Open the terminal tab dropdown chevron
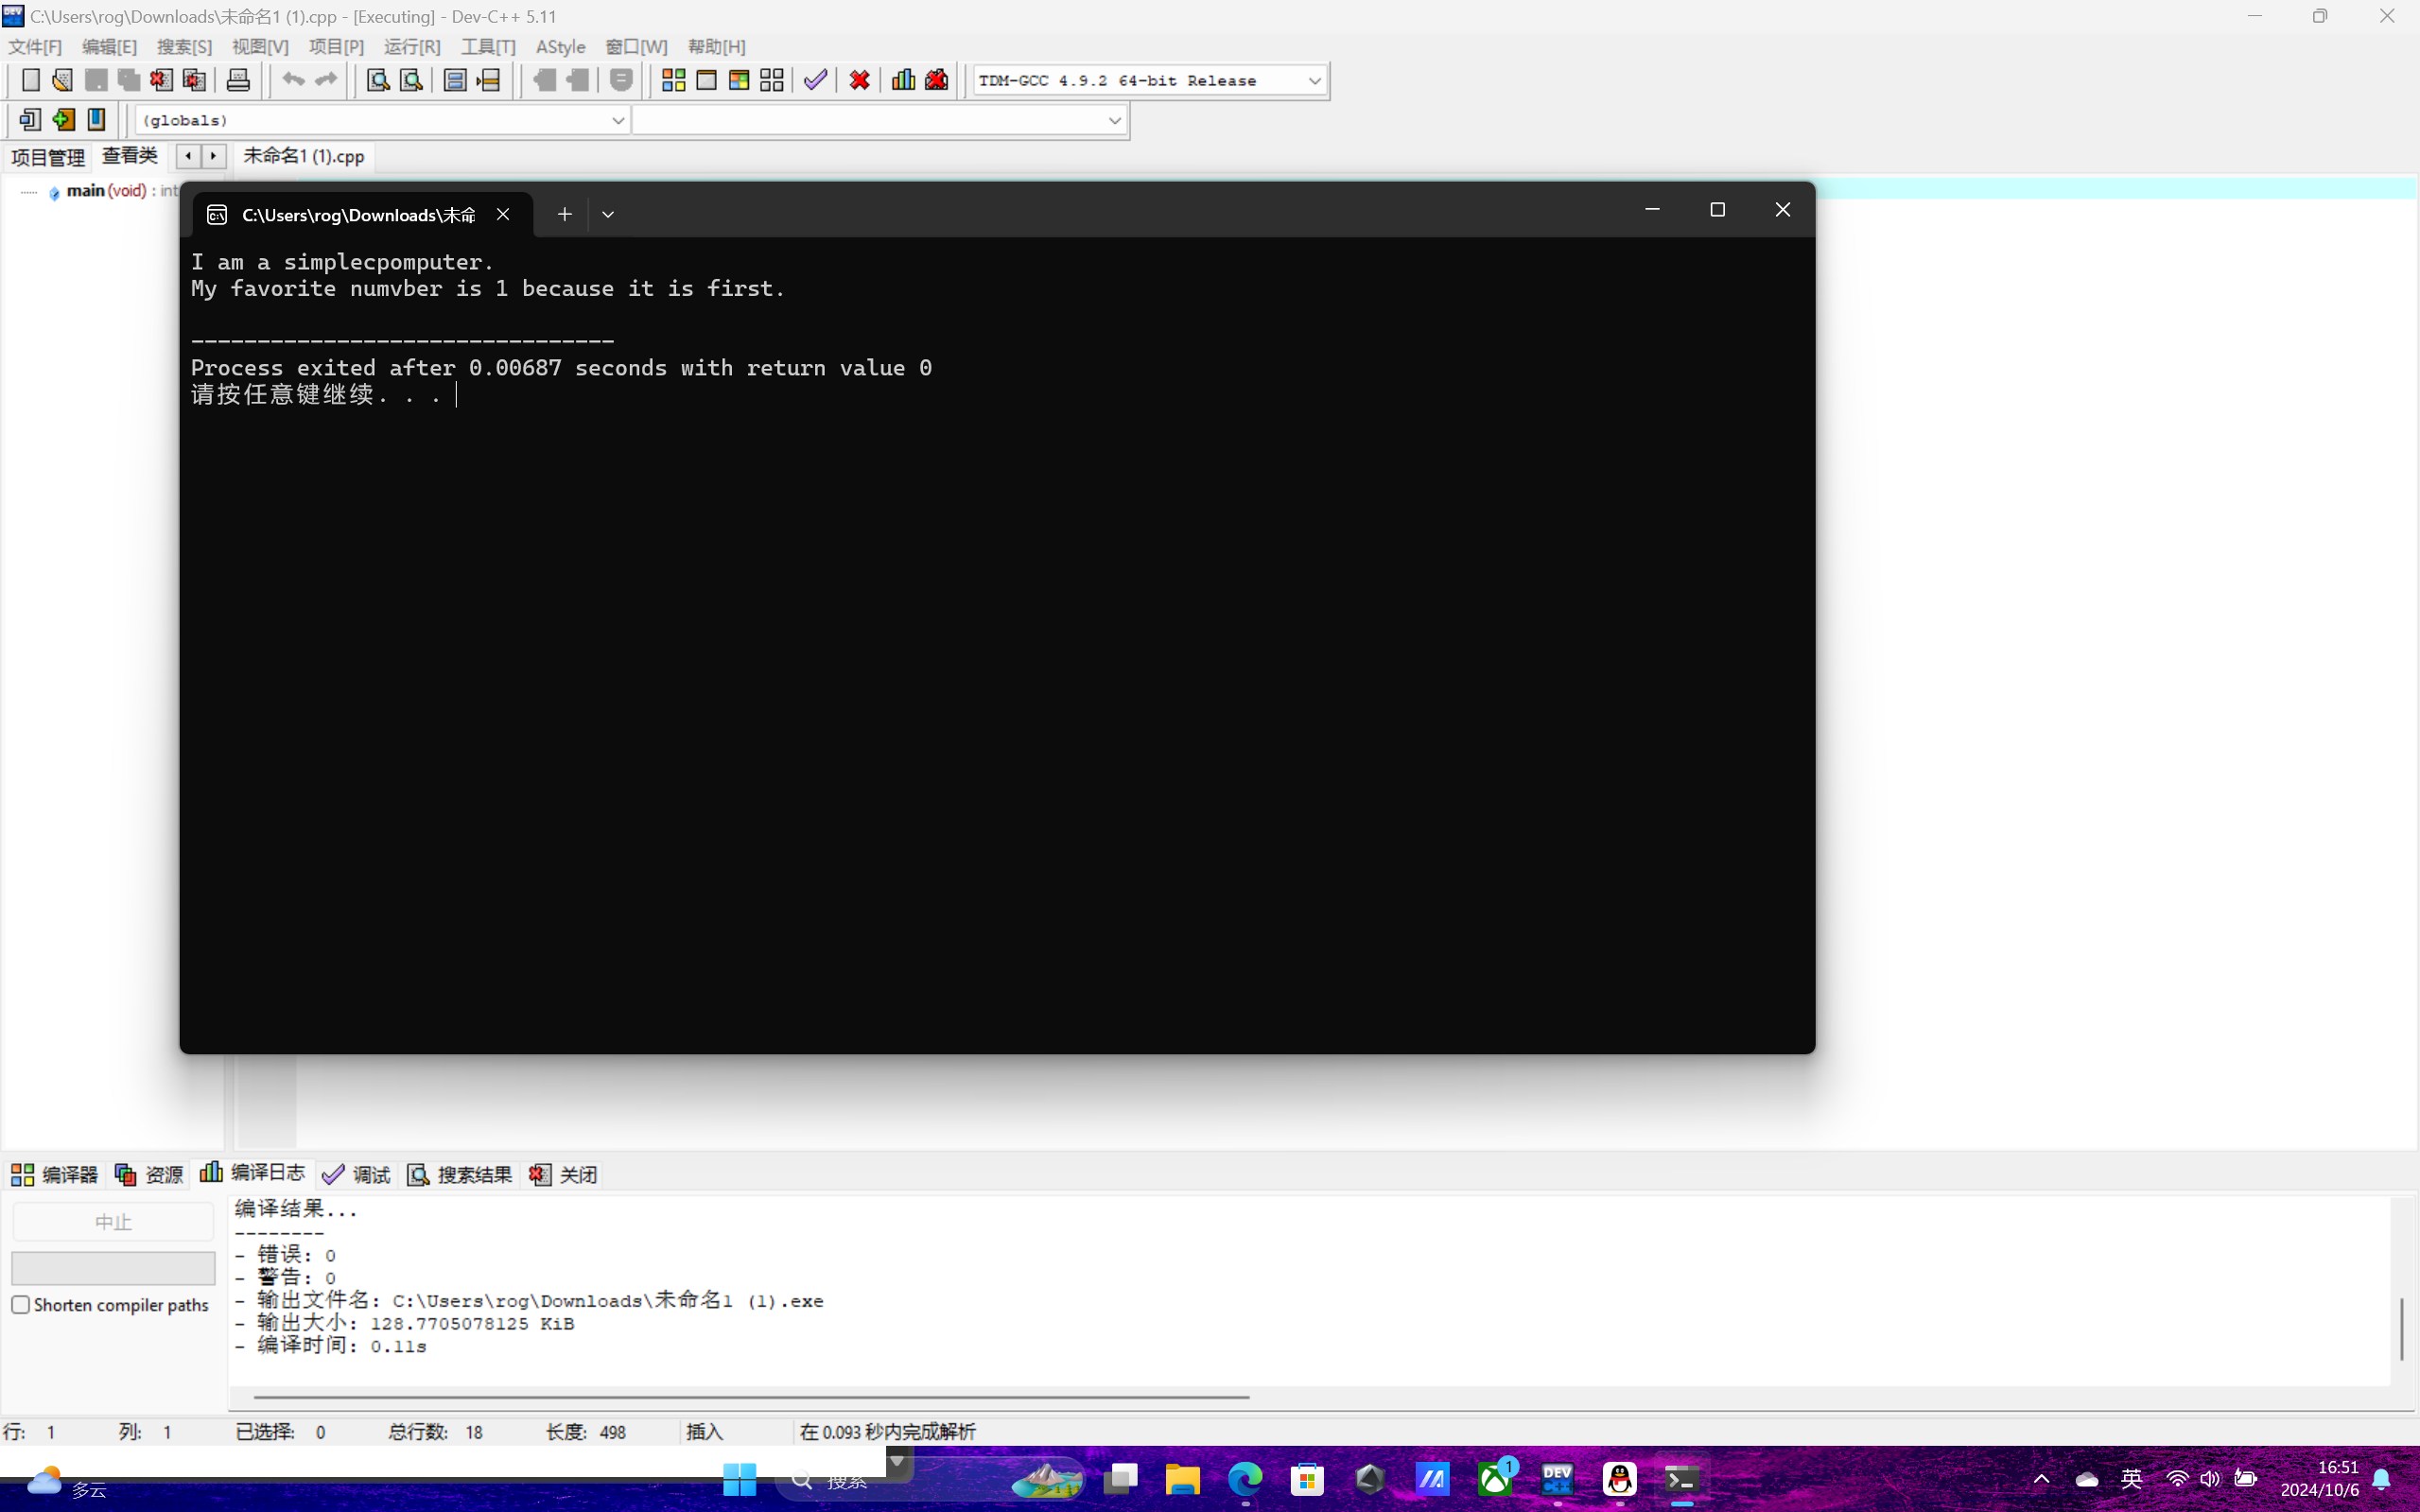 click(x=608, y=214)
